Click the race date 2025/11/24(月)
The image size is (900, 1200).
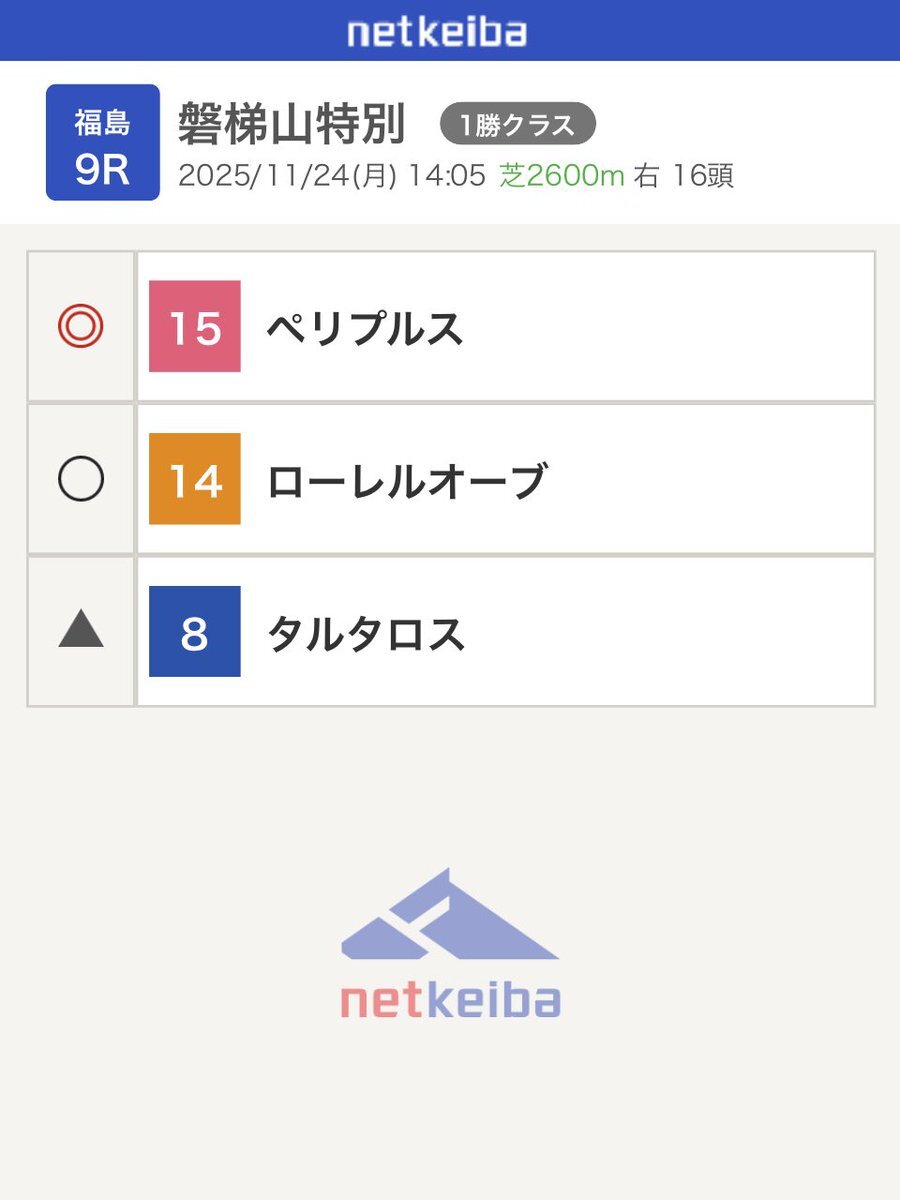point(288,176)
